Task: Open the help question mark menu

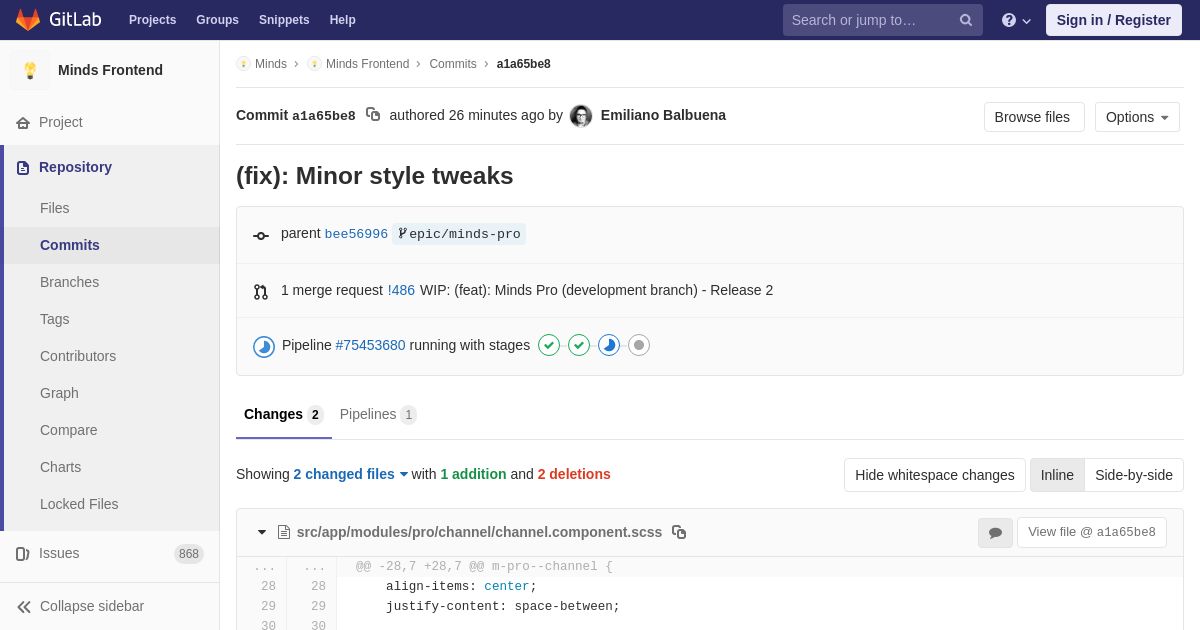Action: click(1016, 20)
